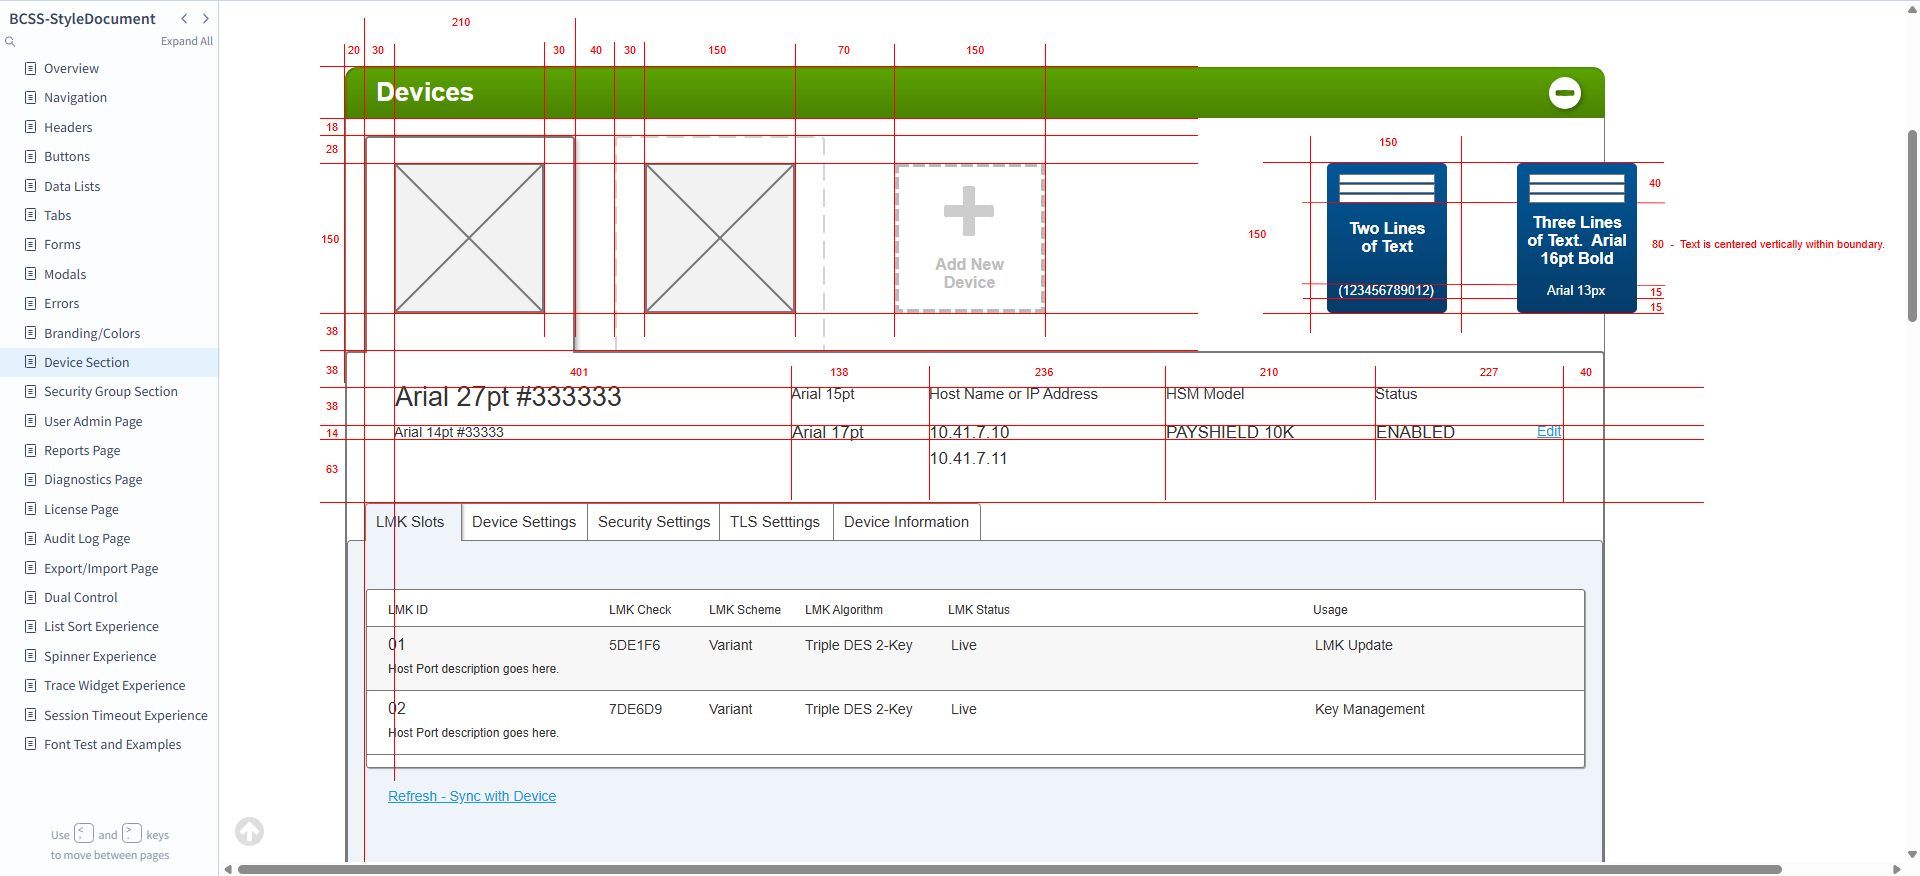Click the LMK Status column header

[979, 610]
